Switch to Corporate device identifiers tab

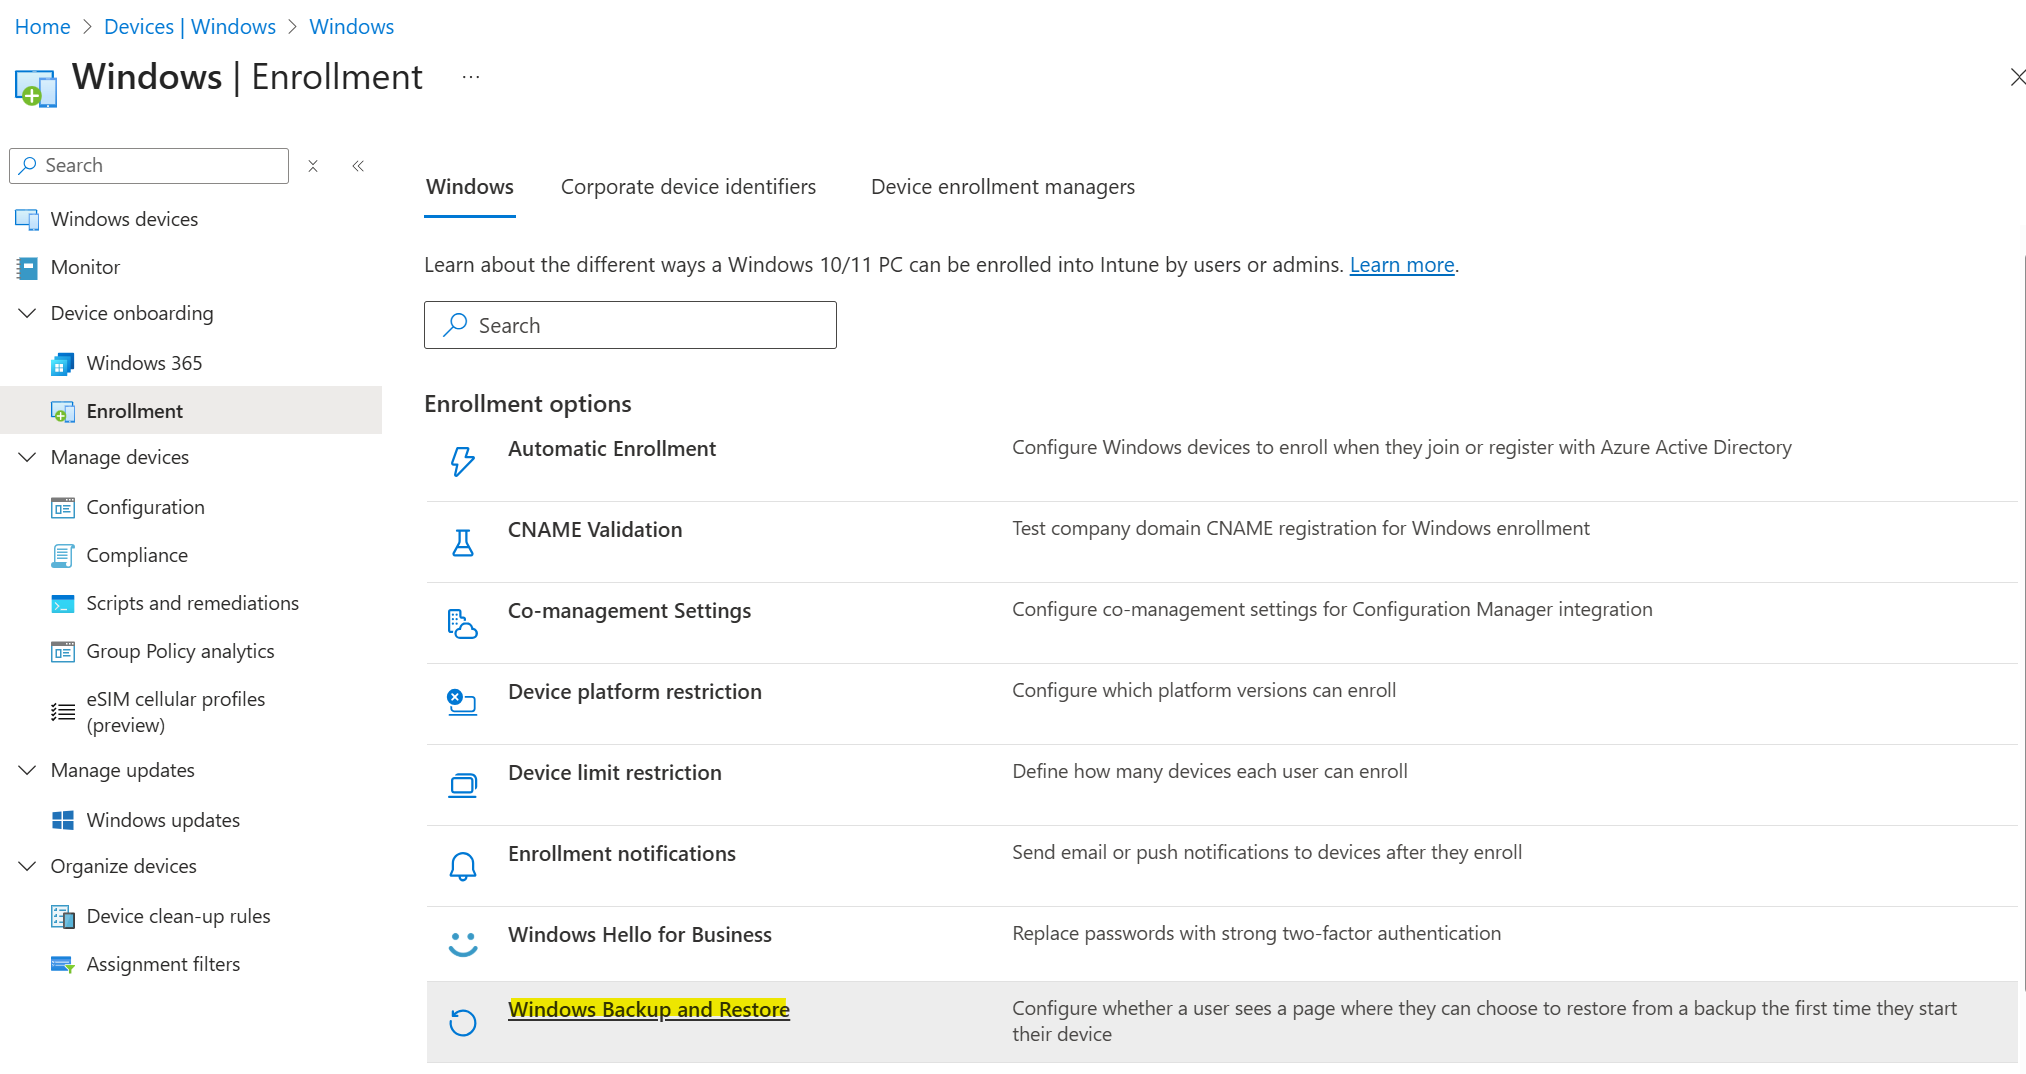[x=688, y=187]
